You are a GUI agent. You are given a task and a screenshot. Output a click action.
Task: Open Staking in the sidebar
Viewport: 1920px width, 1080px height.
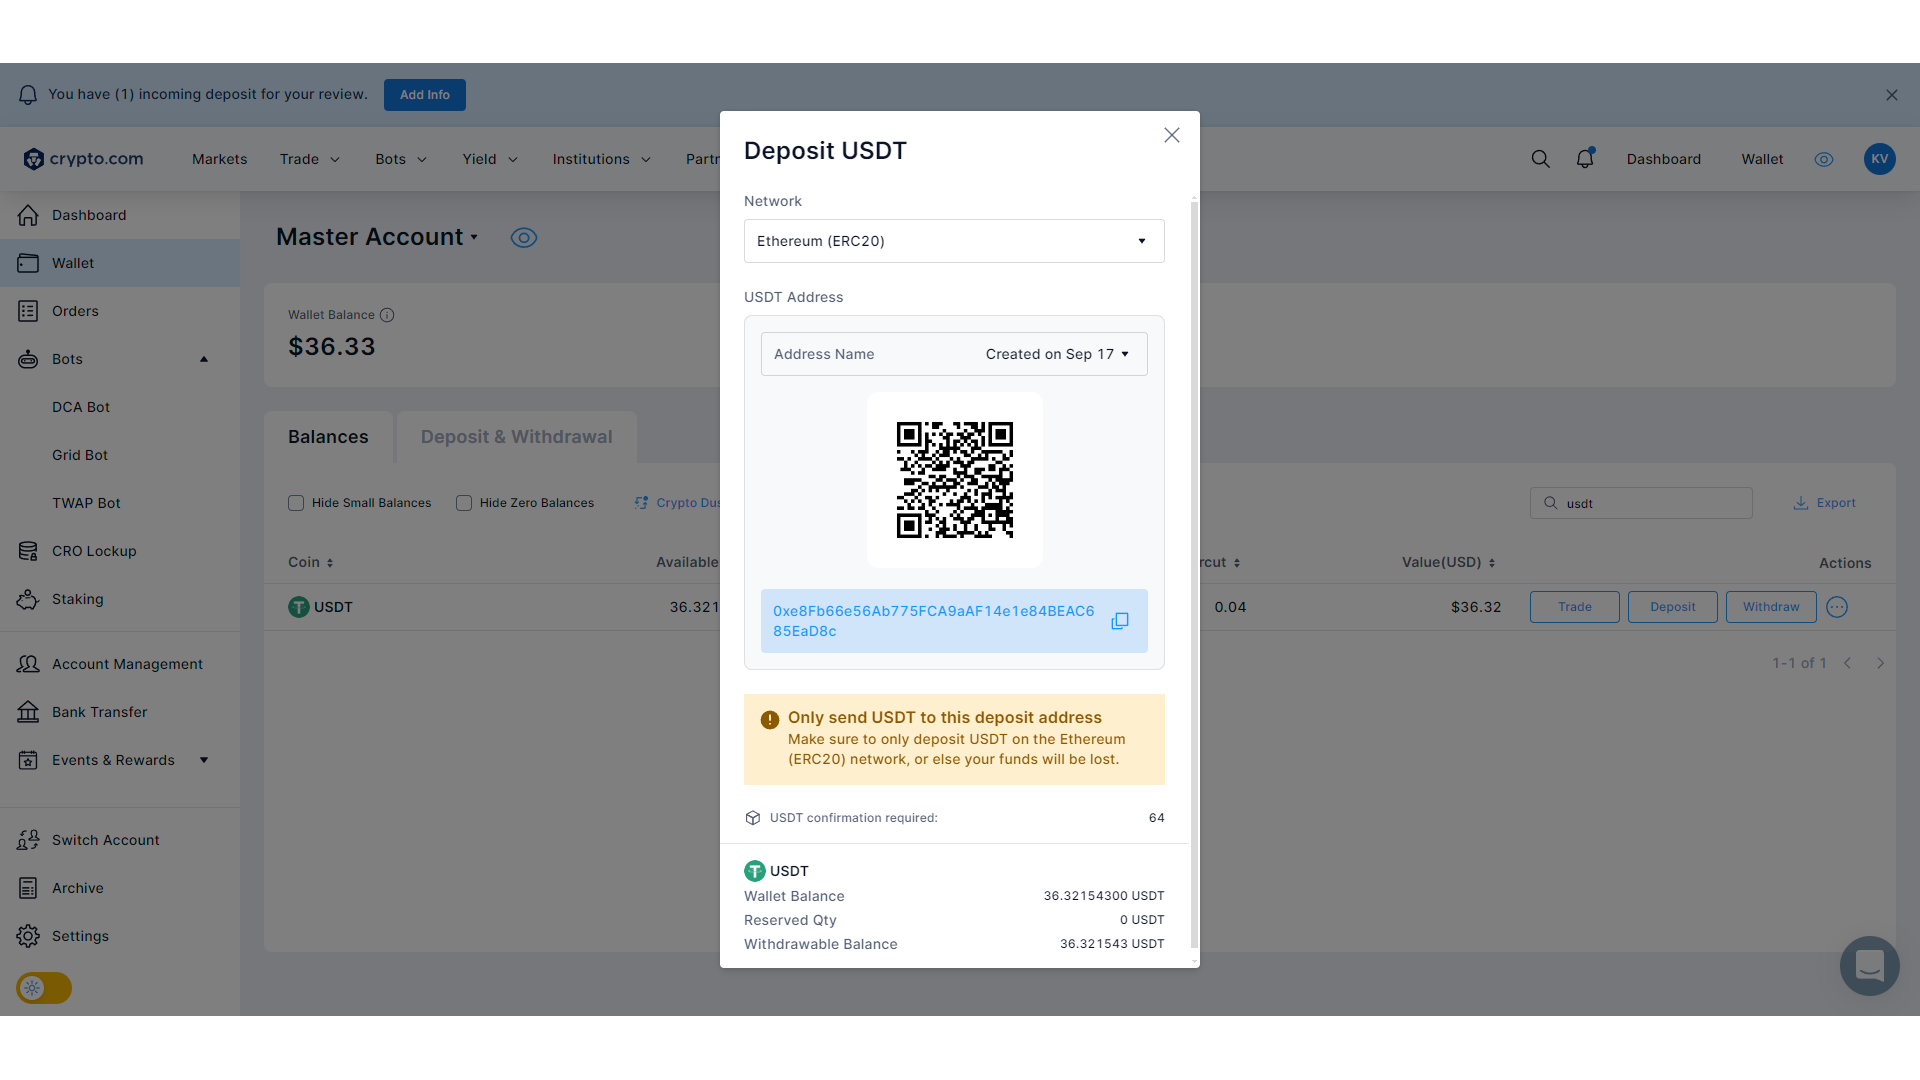click(x=120, y=599)
